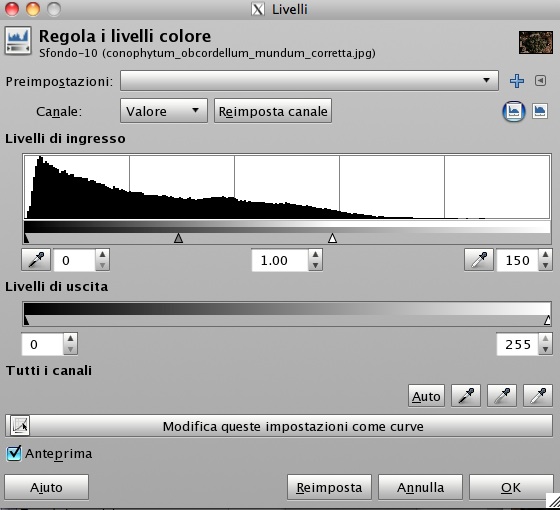Toggle the Anteprima checkbox
The image size is (560, 510).
14,454
